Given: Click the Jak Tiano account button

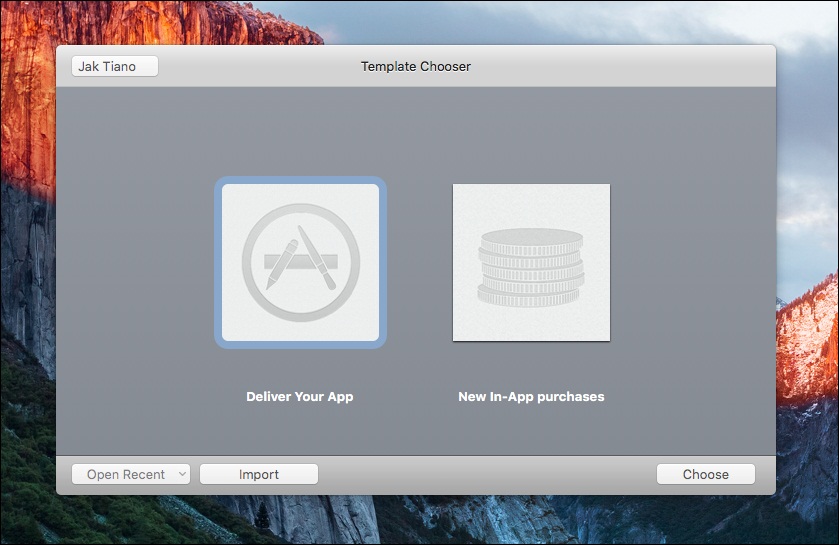Looking at the screenshot, I should click(x=115, y=66).
